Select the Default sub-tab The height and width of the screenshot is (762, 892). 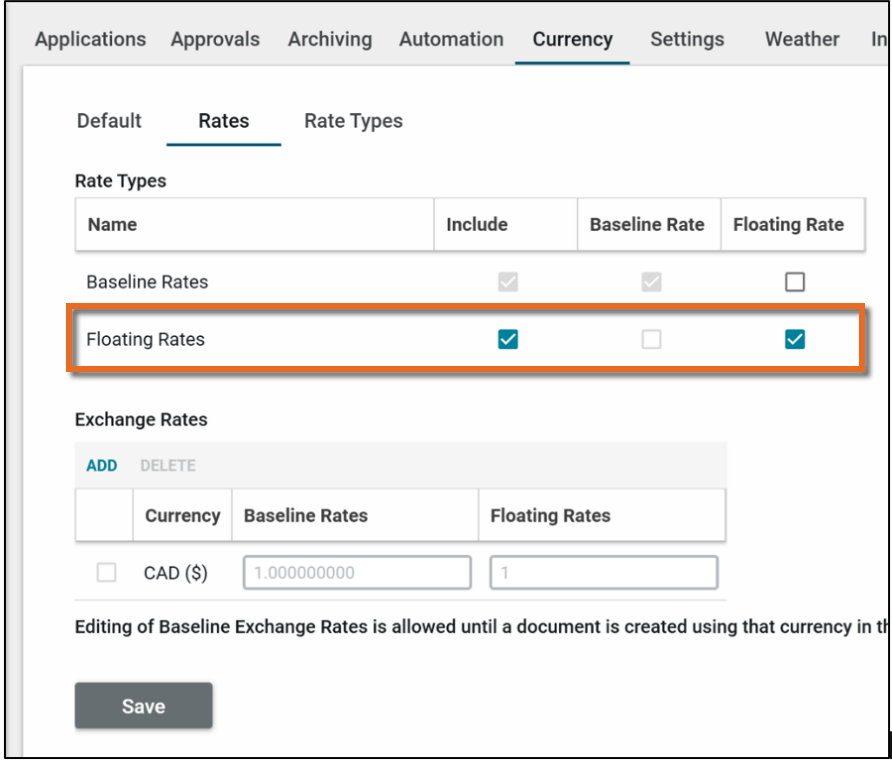[x=109, y=121]
